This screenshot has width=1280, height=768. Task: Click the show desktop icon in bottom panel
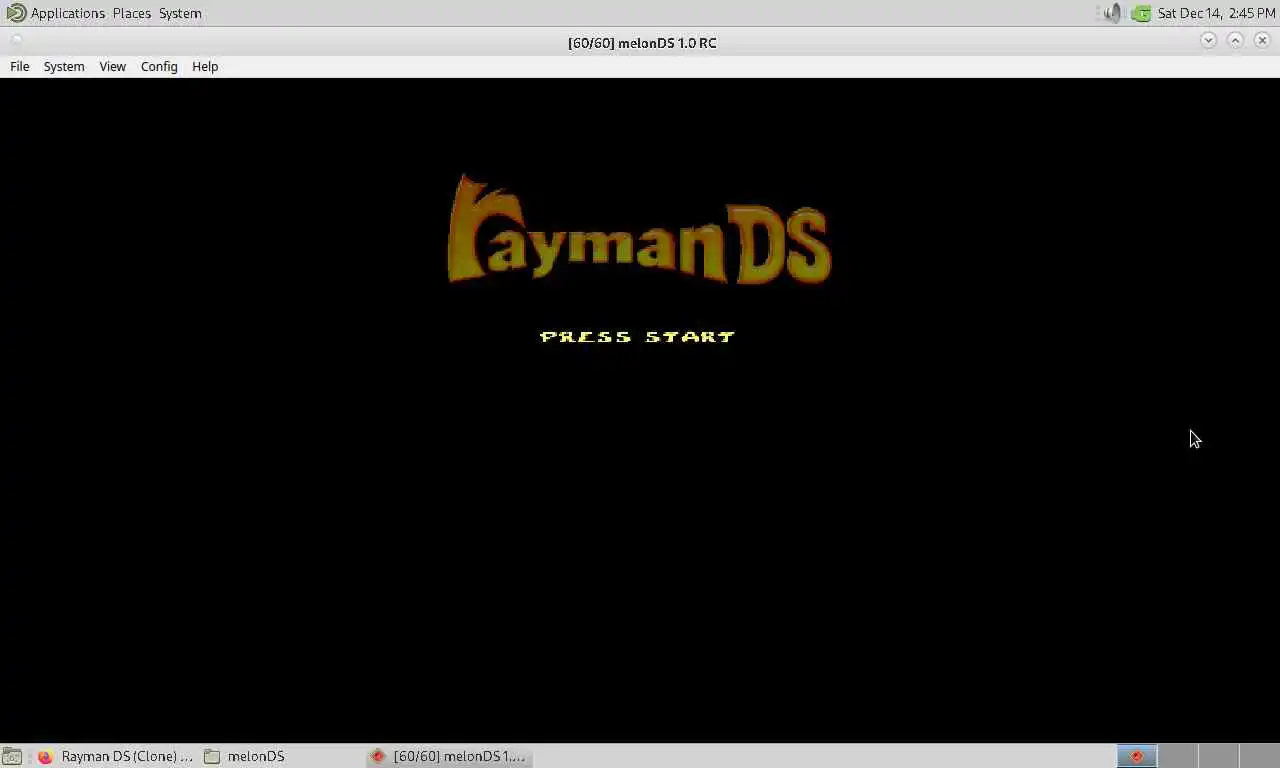pos(12,756)
